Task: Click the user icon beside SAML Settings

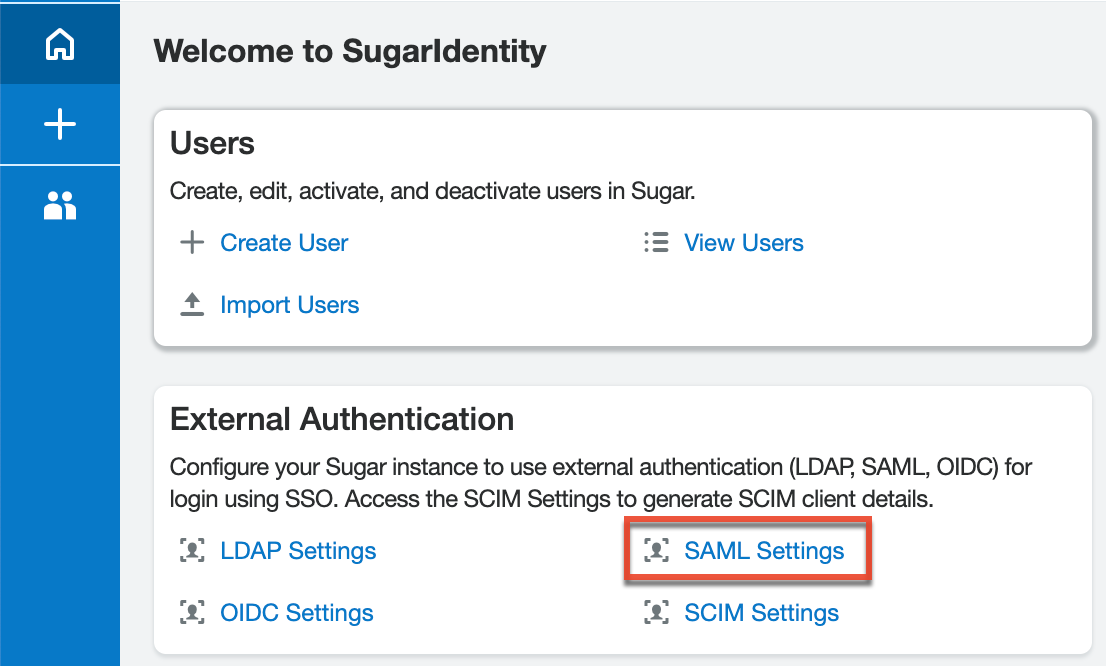Action: 657,550
